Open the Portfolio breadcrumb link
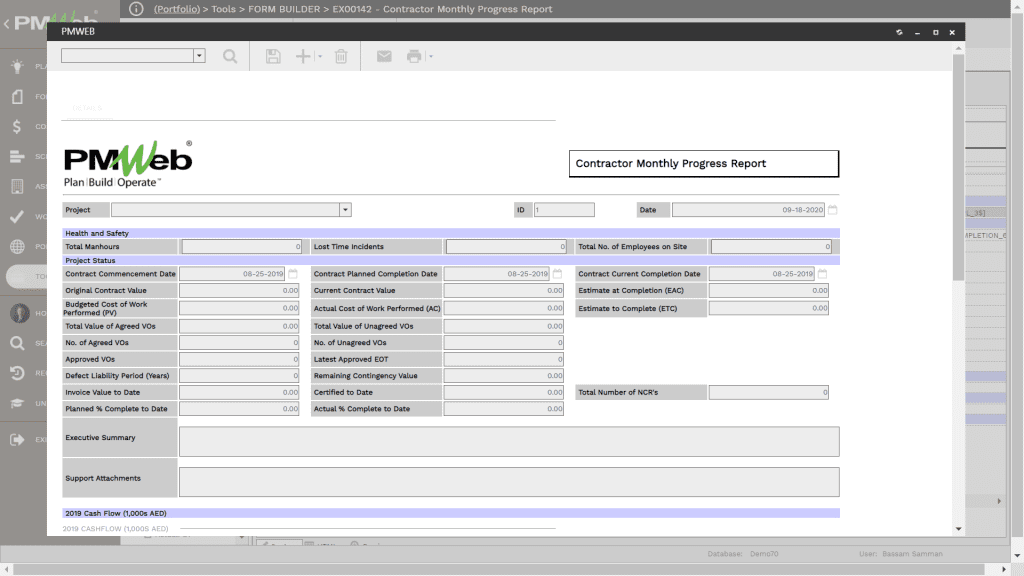1024x576 pixels. point(177,9)
